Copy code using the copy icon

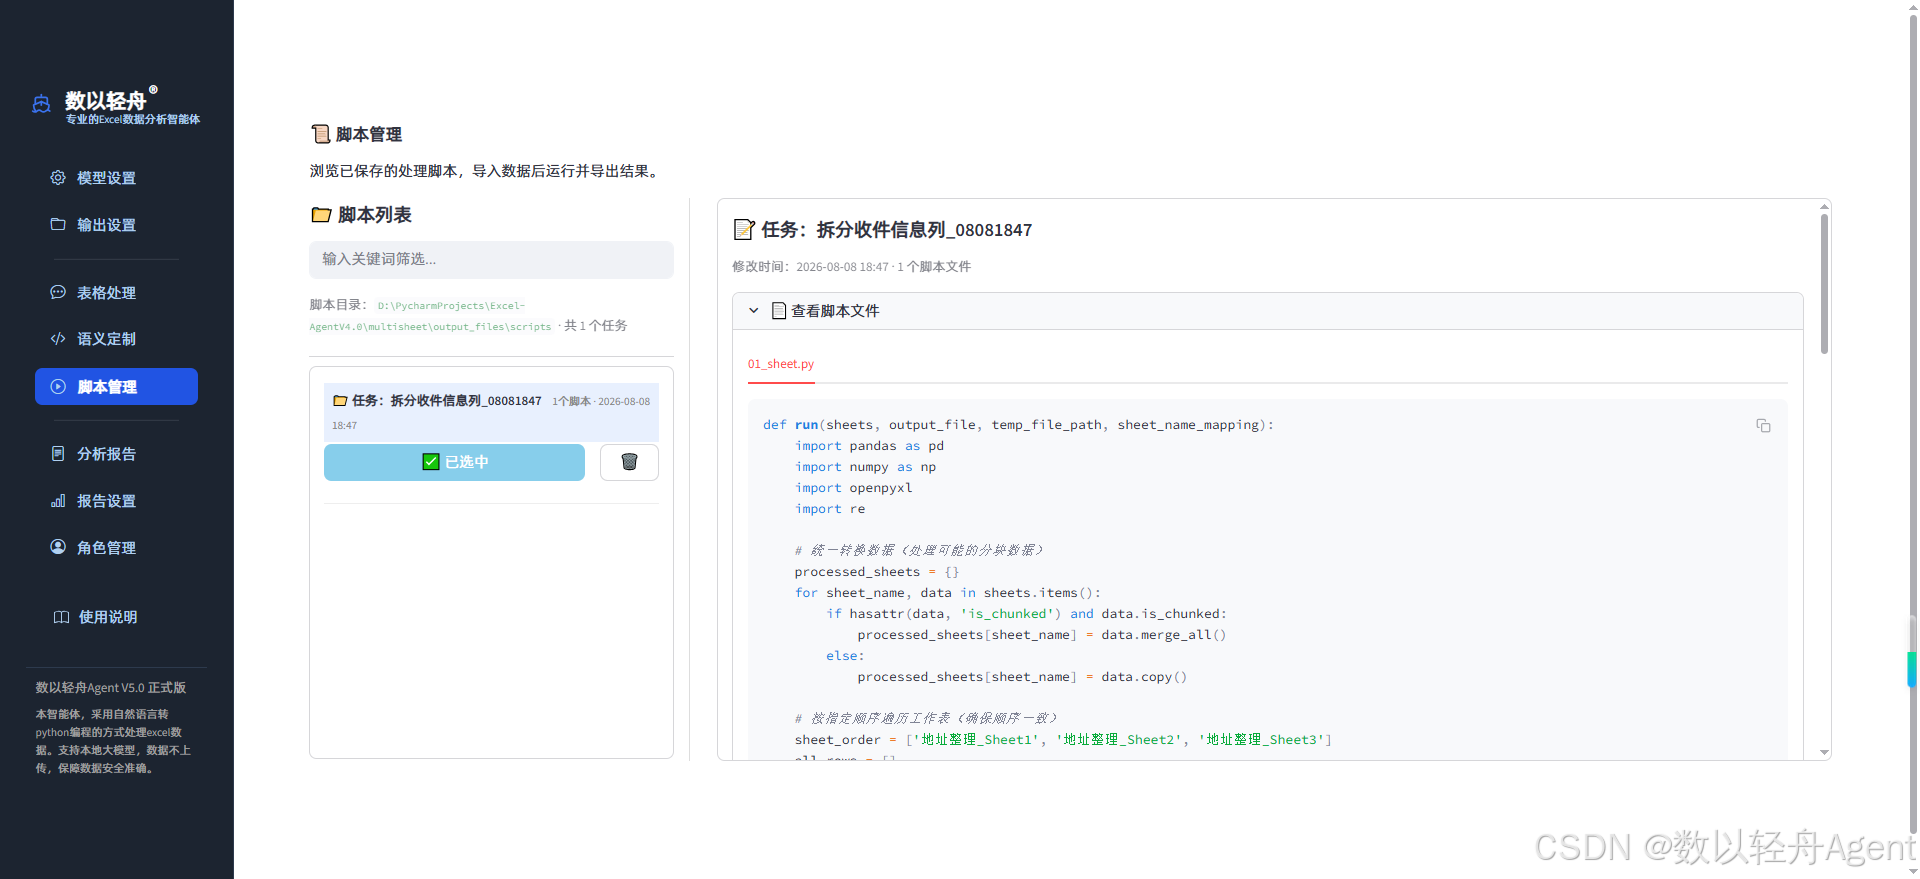point(1763,426)
